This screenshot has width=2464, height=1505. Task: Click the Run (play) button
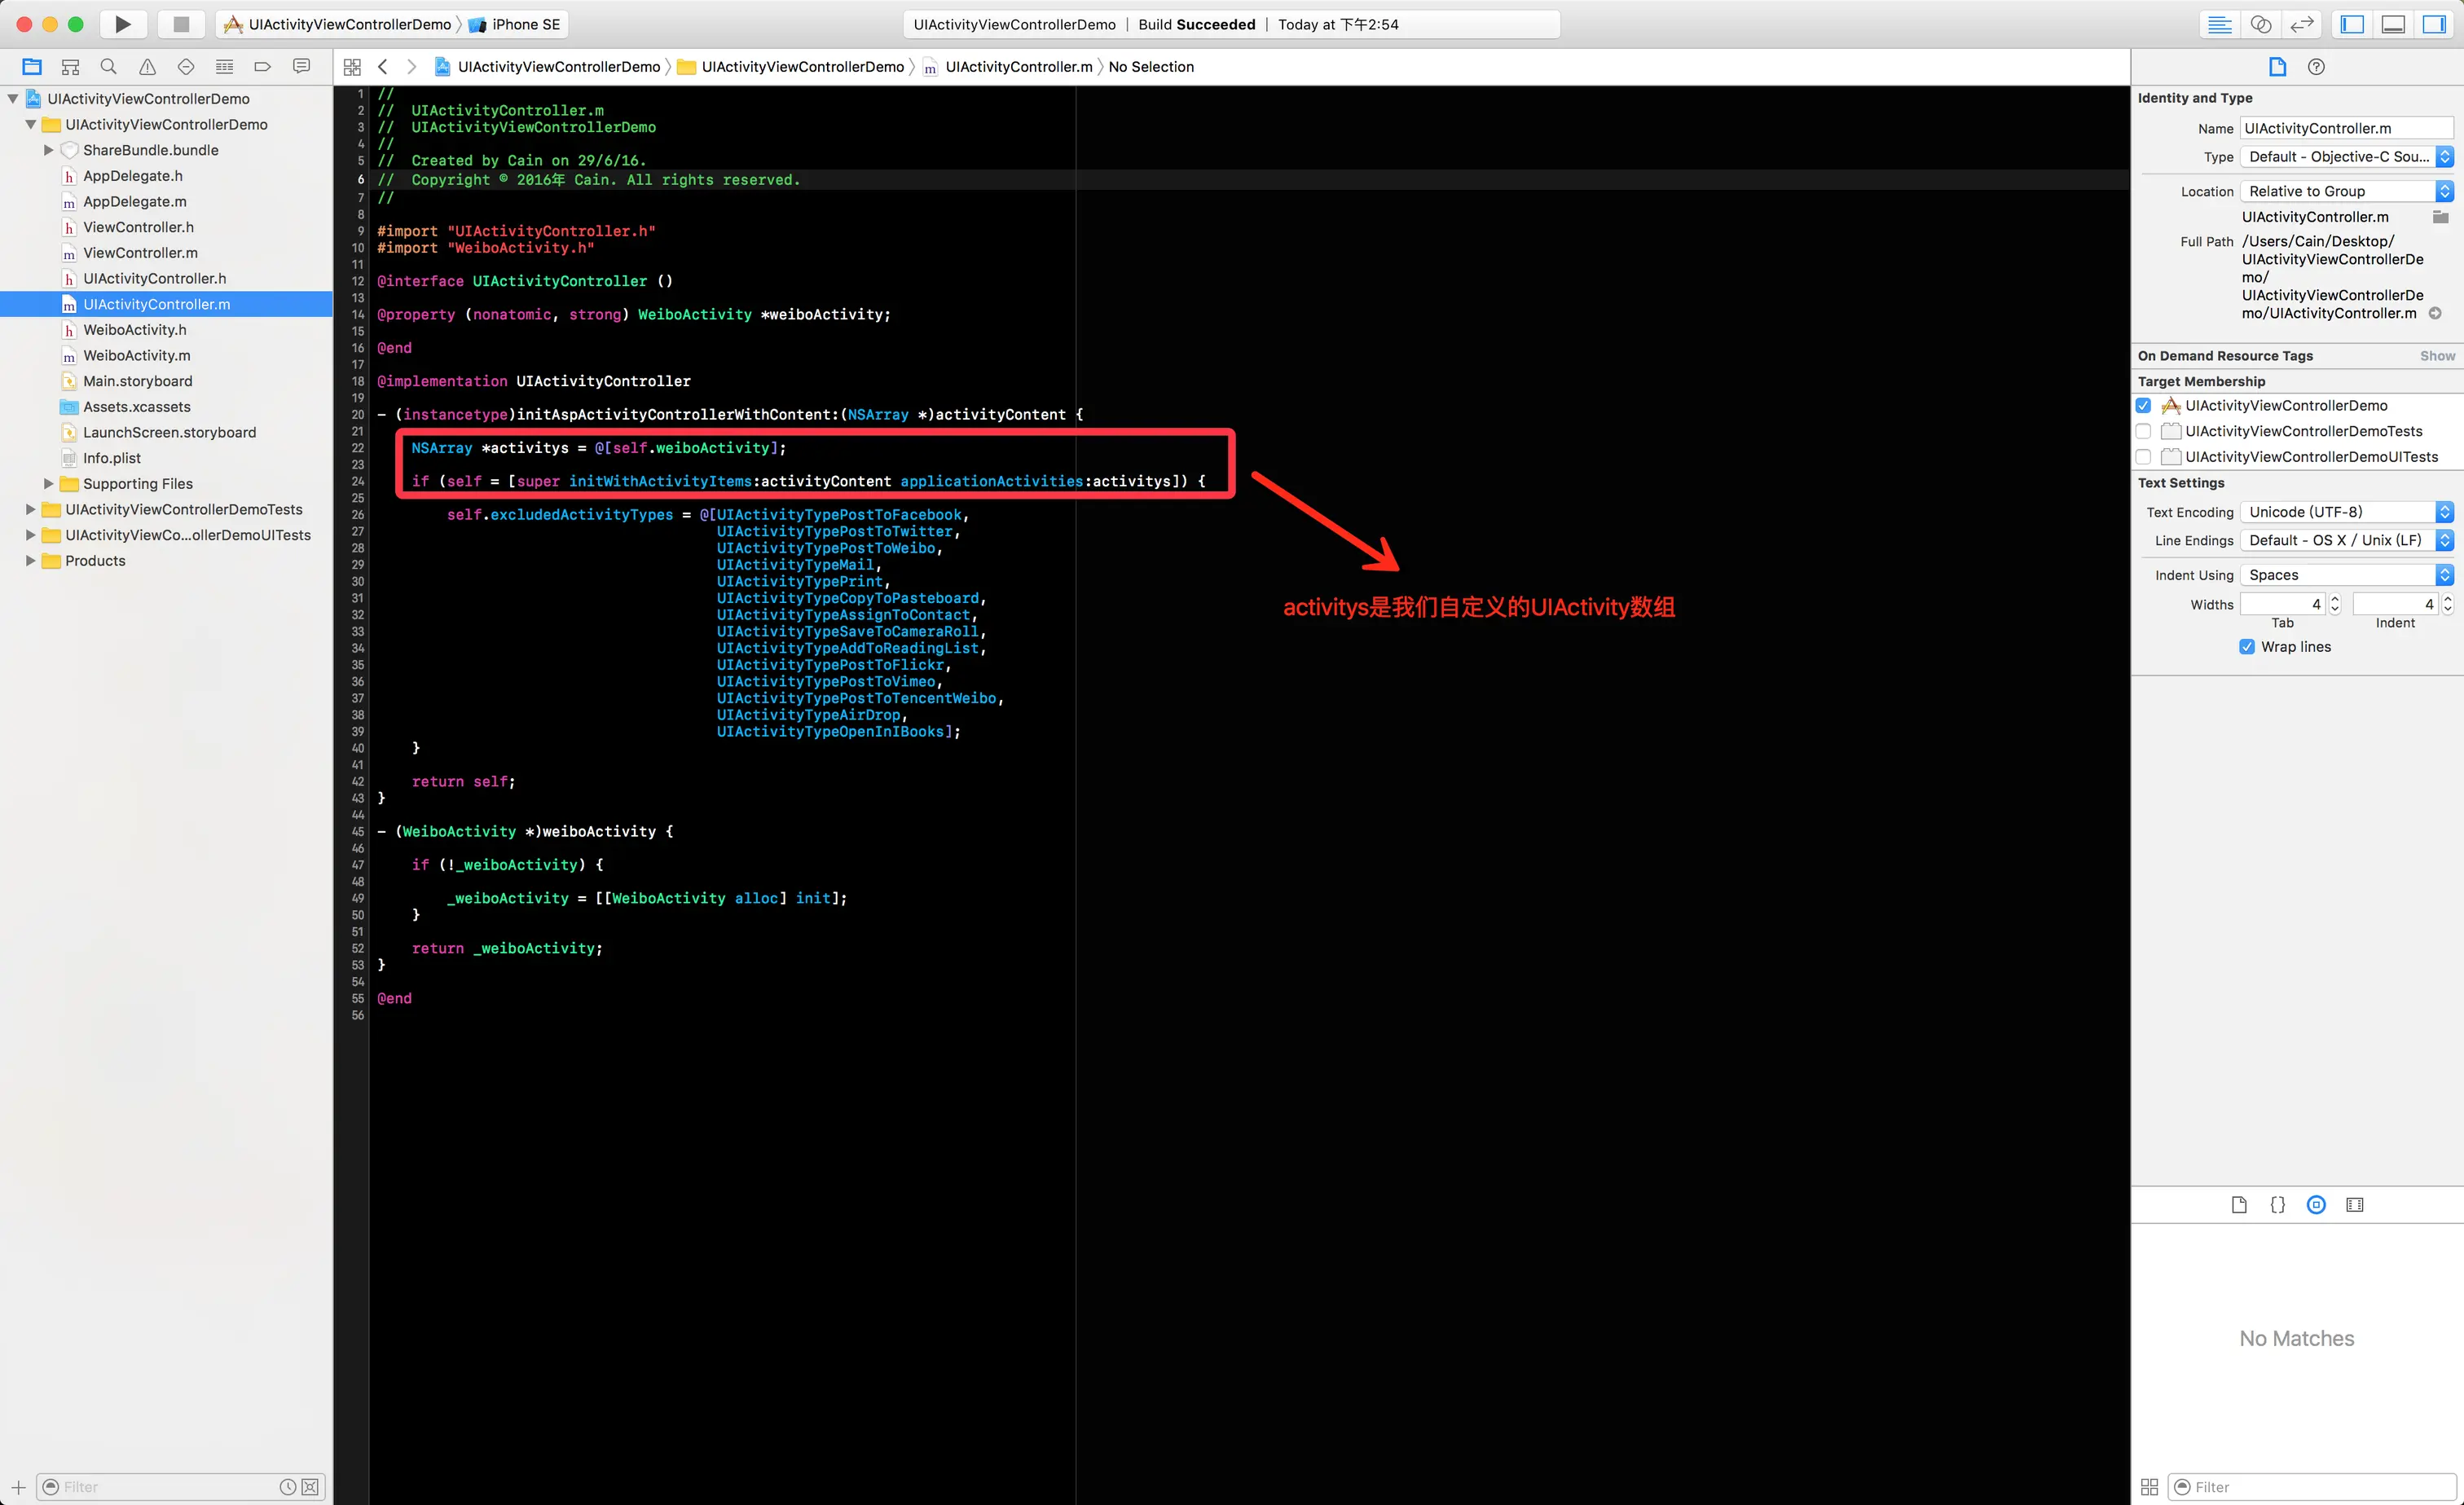(x=122, y=24)
